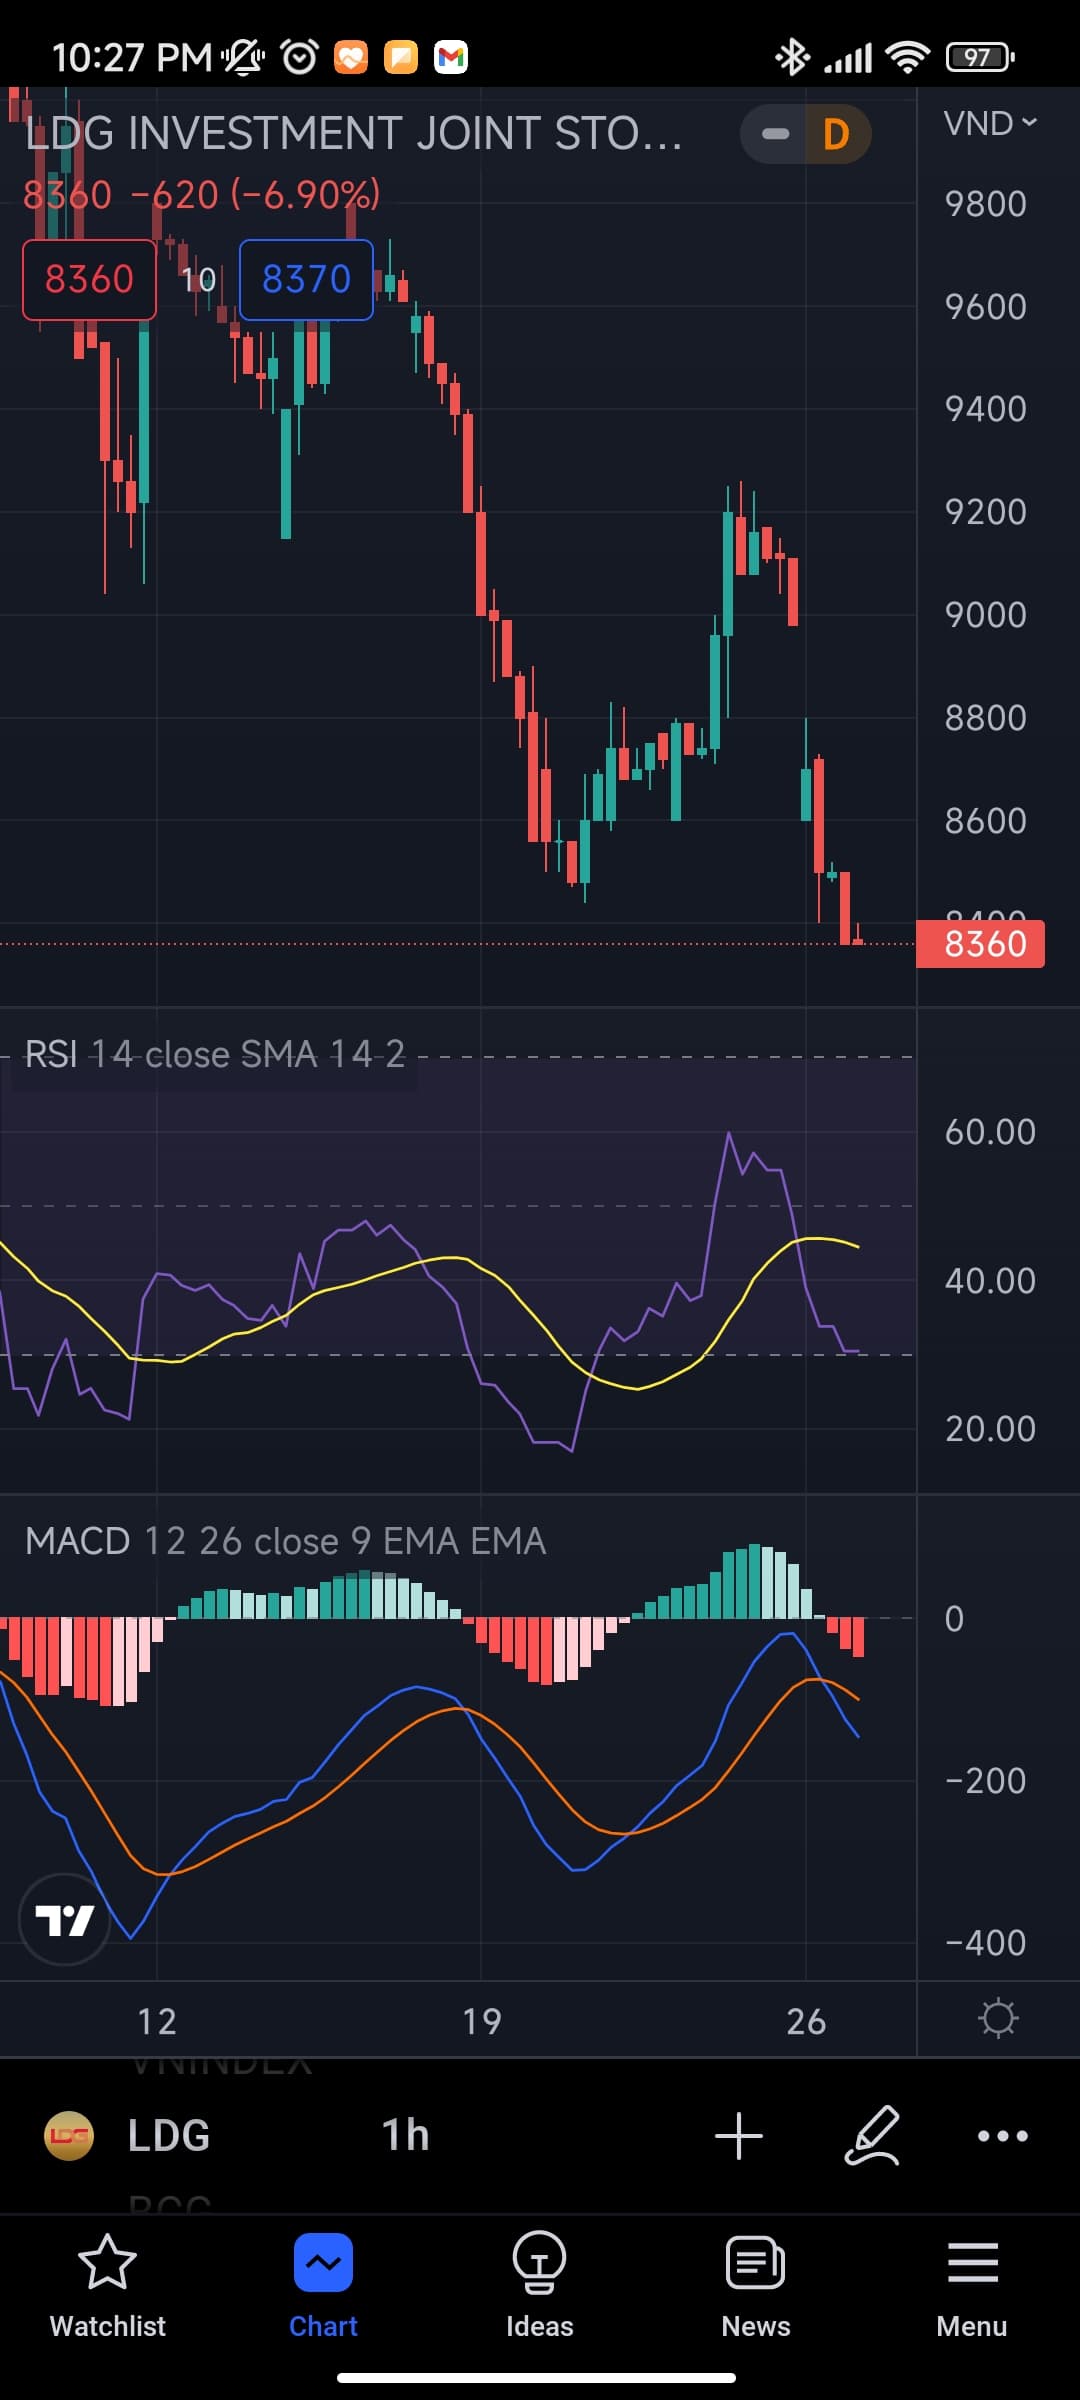1080x2400 pixels.
Task: Select the RSI indicator legend
Action: pyautogui.click(x=214, y=1054)
